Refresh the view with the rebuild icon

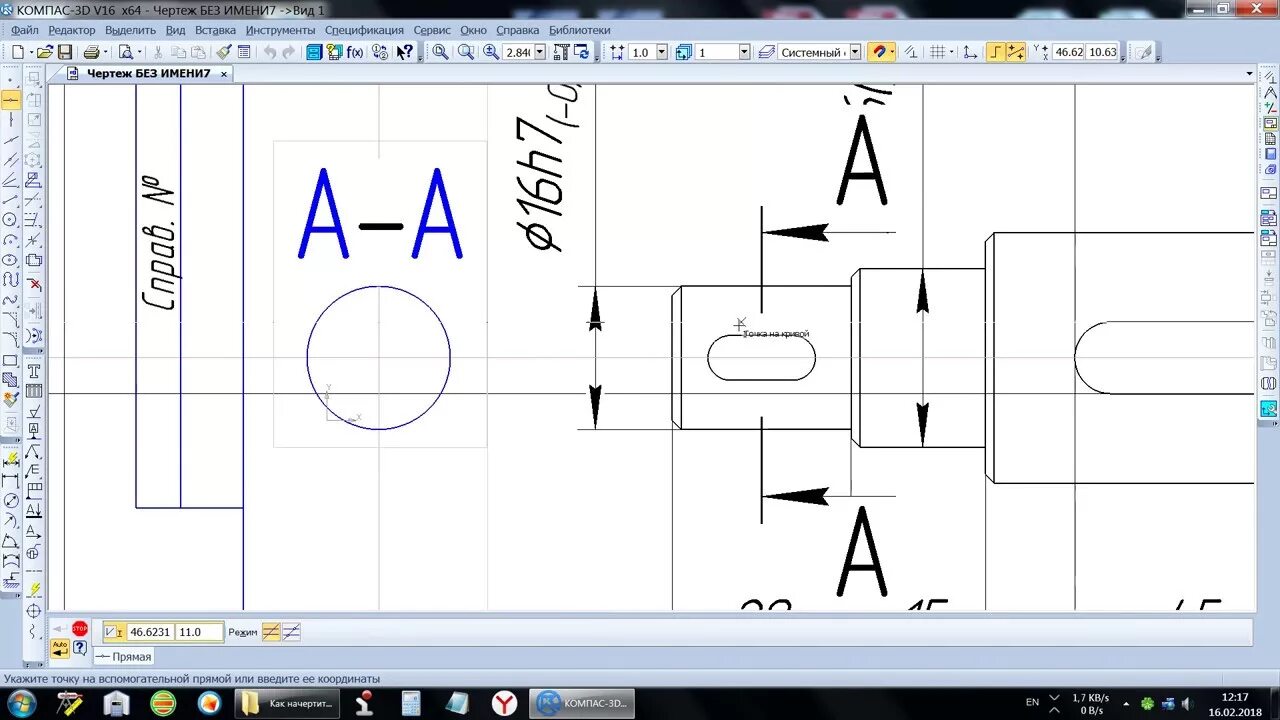point(580,52)
